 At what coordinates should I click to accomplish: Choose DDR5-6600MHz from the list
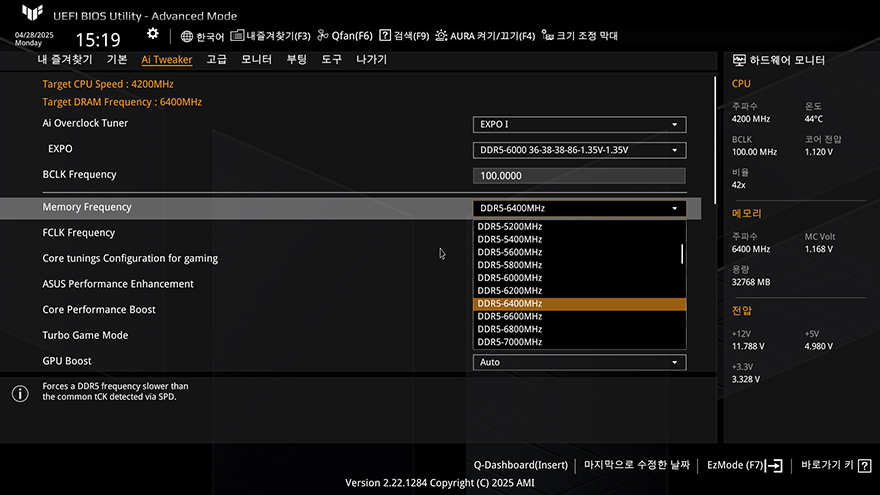(579, 317)
